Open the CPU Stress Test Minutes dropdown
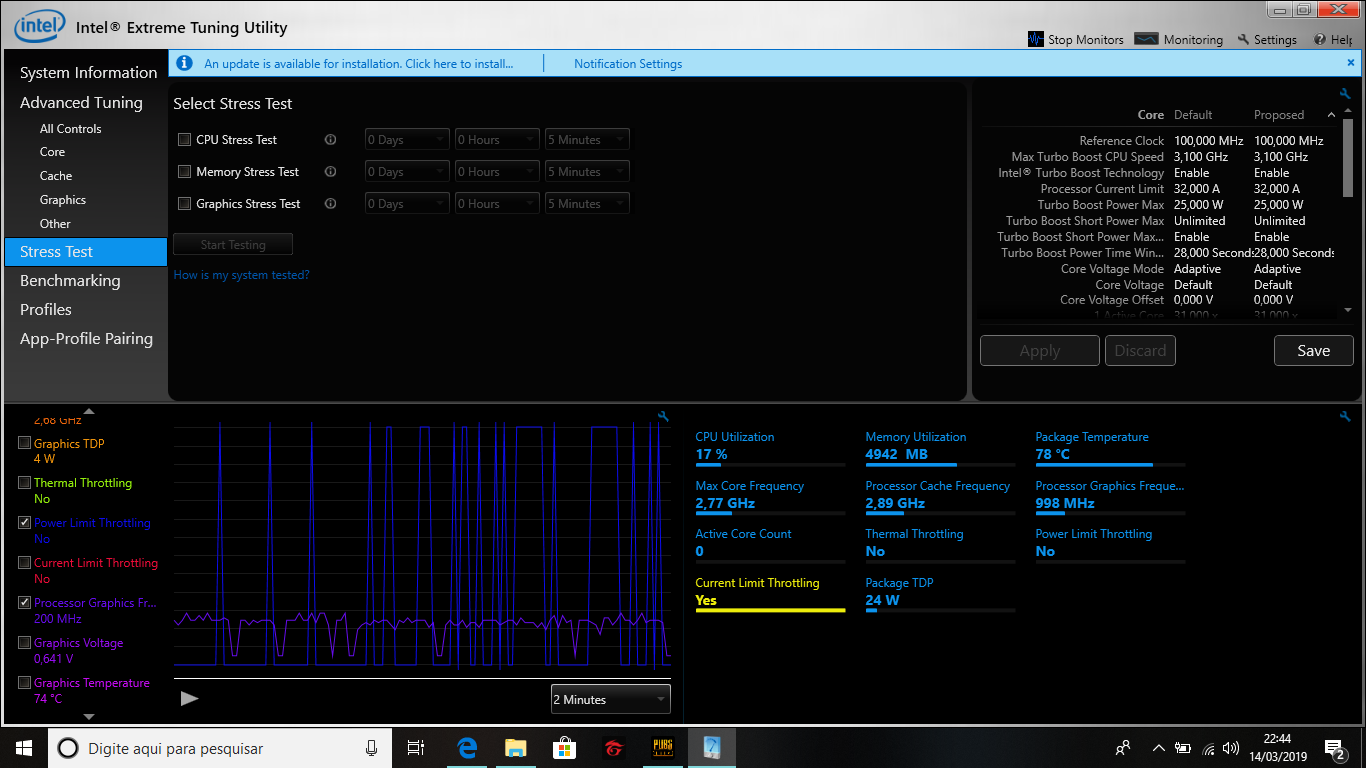The width and height of the screenshot is (1366, 768). [587, 140]
